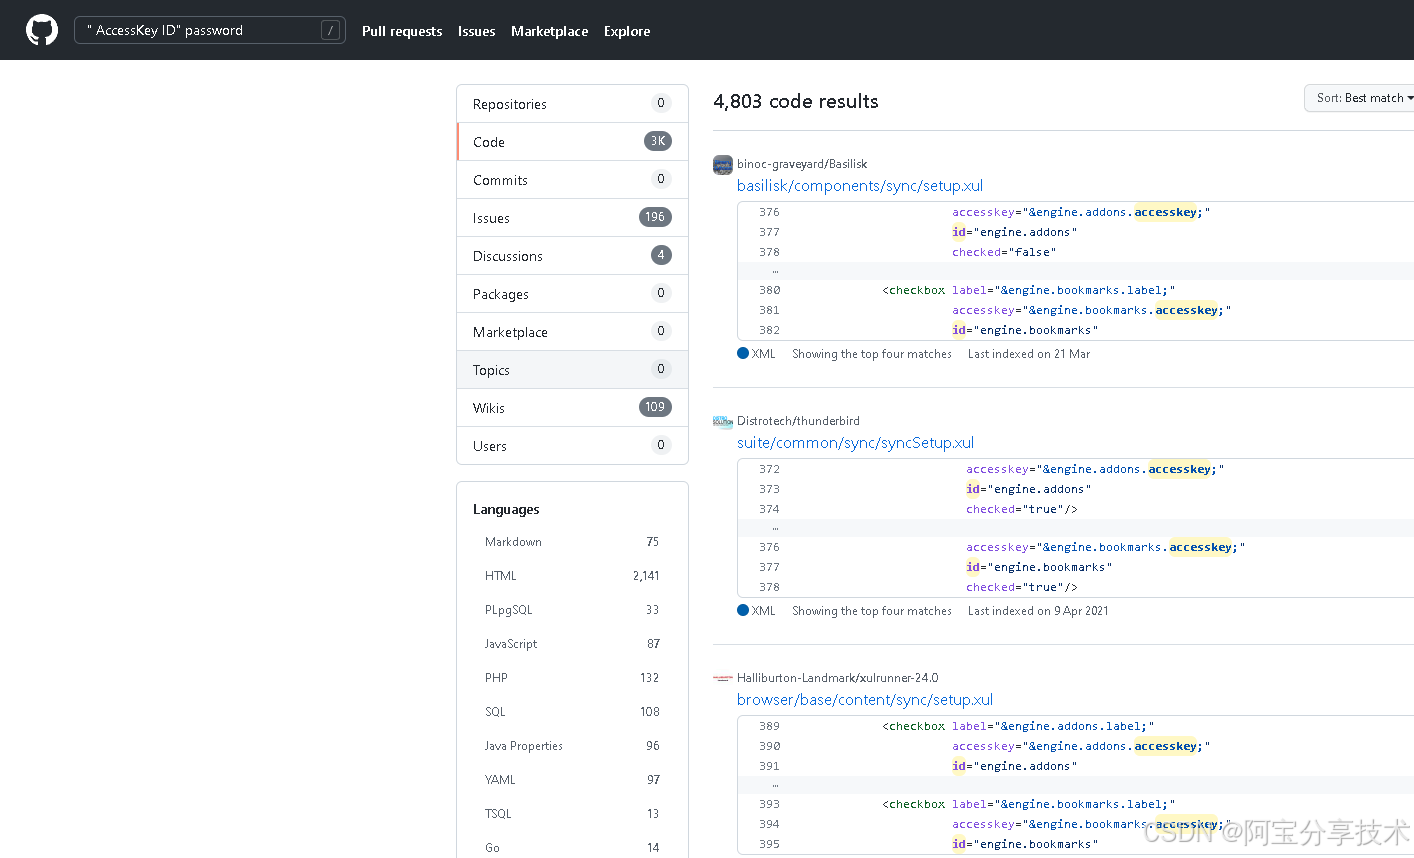Open Issues in top navigation bar
Viewport: 1414px width, 858px height.
pyautogui.click(x=476, y=31)
